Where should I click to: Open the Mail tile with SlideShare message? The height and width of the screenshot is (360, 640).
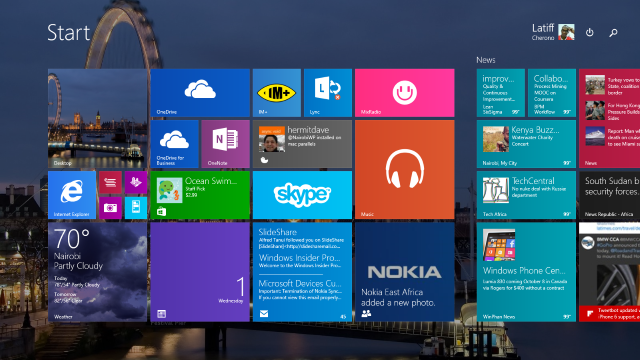302,272
